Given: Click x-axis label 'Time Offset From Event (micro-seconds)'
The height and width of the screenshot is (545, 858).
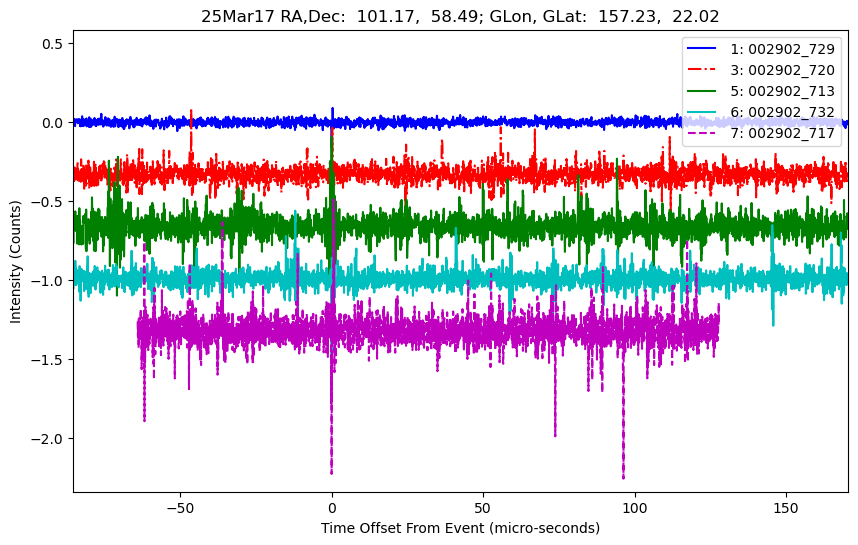Looking at the screenshot, I should click(x=460, y=529).
